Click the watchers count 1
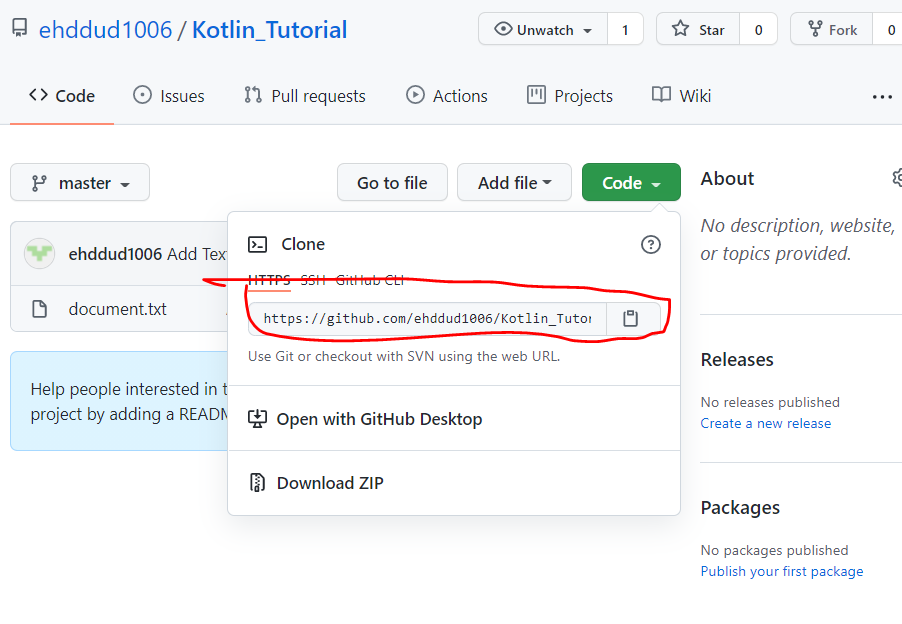 (x=625, y=29)
